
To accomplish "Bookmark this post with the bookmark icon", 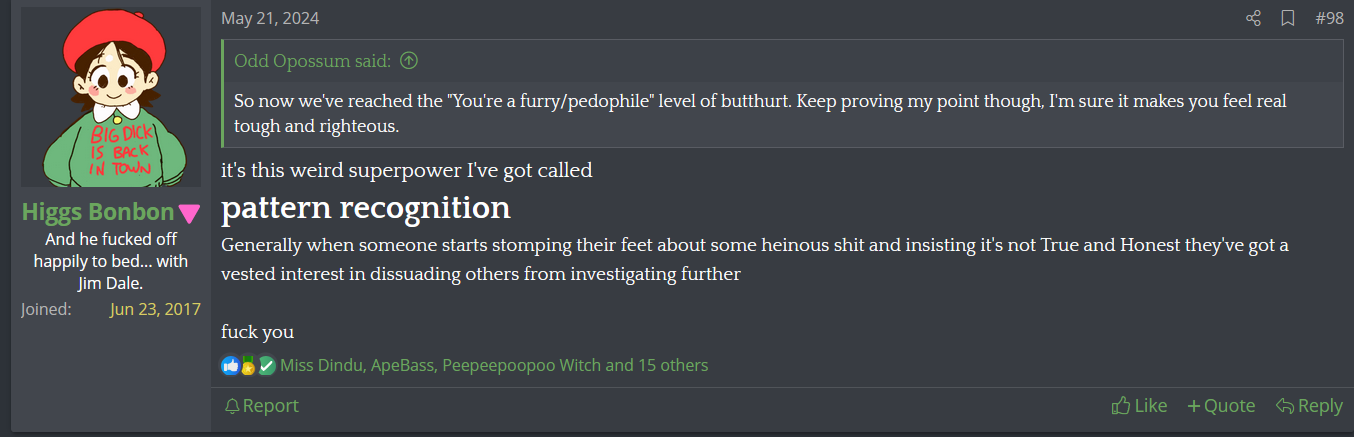I will (x=1288, y=18).
